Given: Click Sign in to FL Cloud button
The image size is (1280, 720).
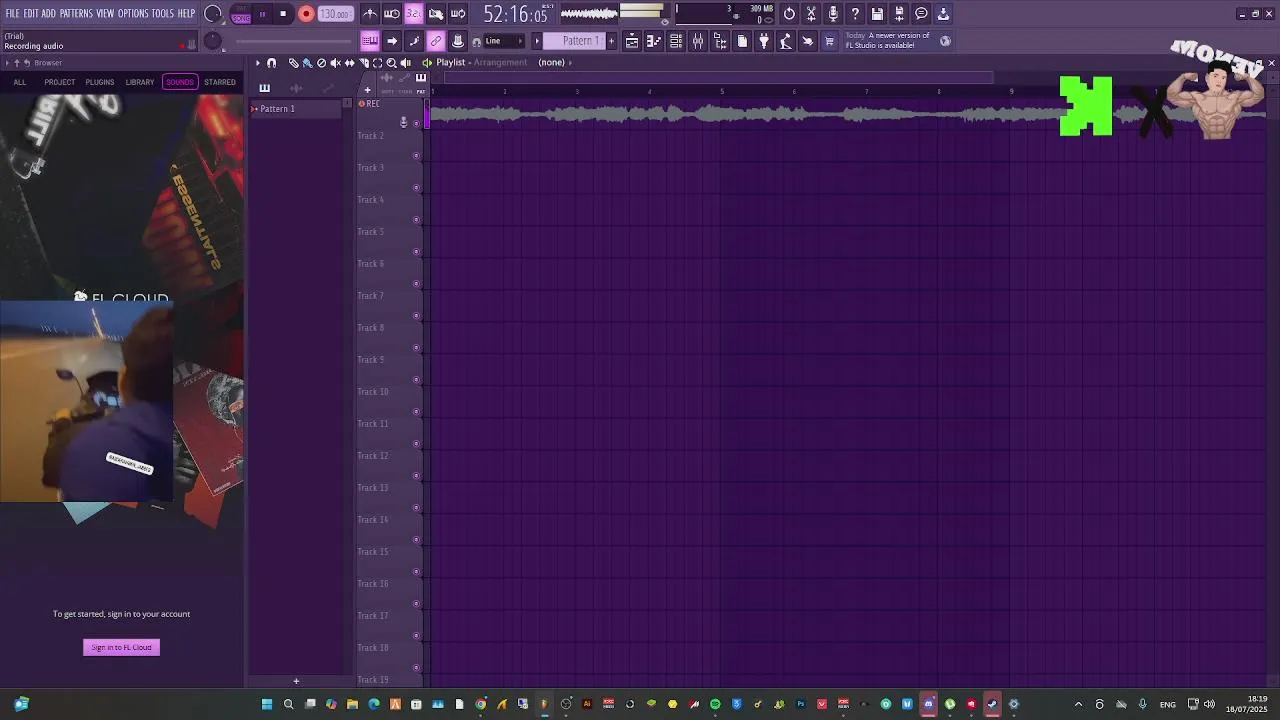Looking at the screenshot, I should pos(121,647).
